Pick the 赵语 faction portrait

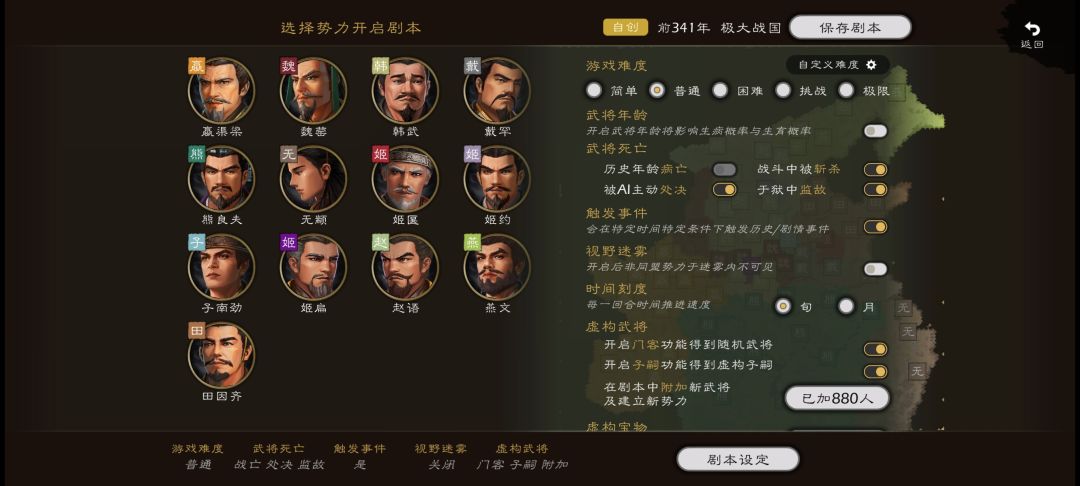click(x=405, y=267)
